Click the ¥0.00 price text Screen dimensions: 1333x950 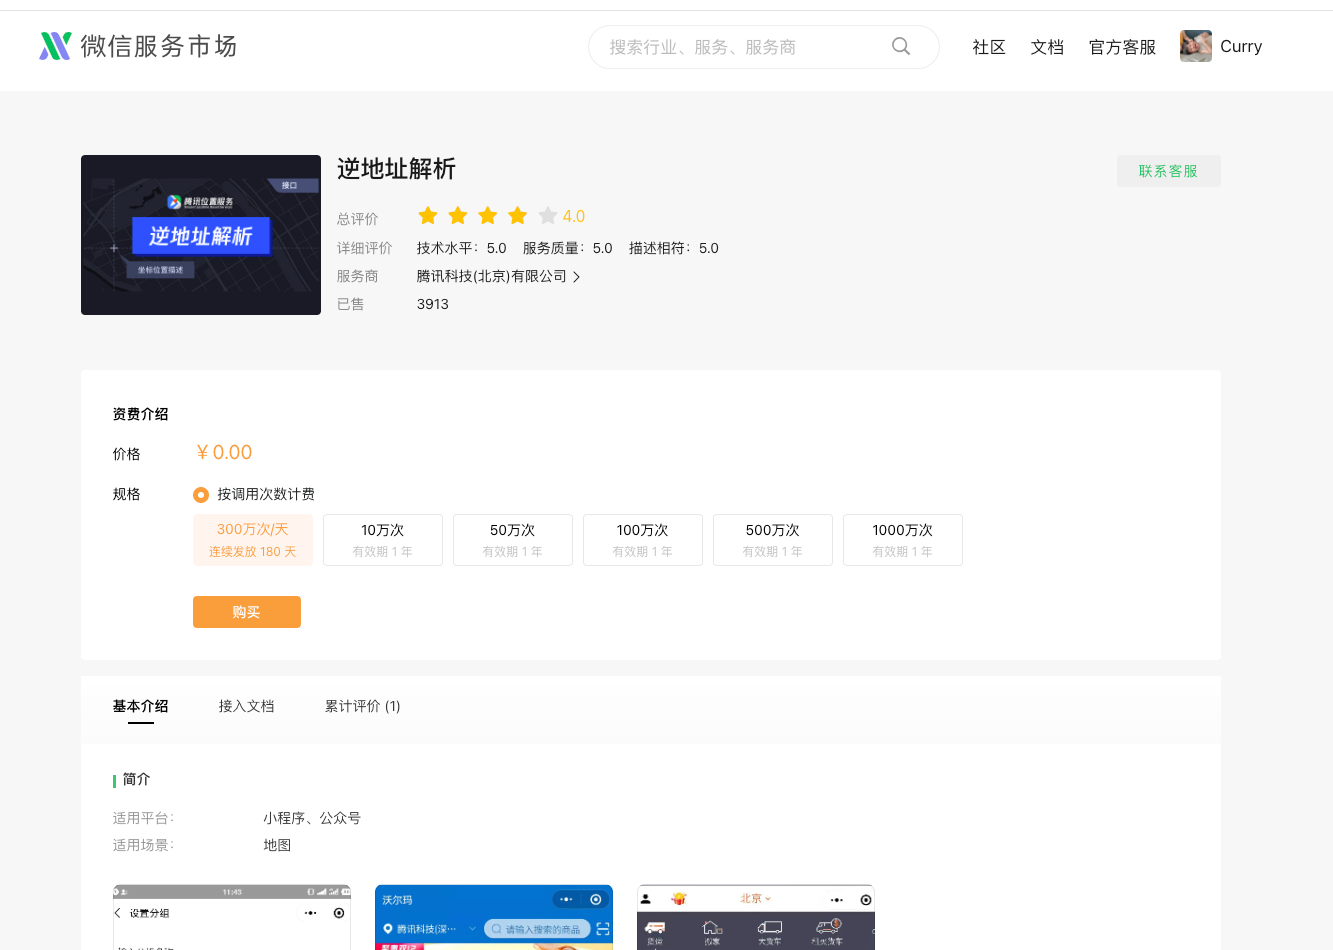pyautogui.click(x=224, y=452)
